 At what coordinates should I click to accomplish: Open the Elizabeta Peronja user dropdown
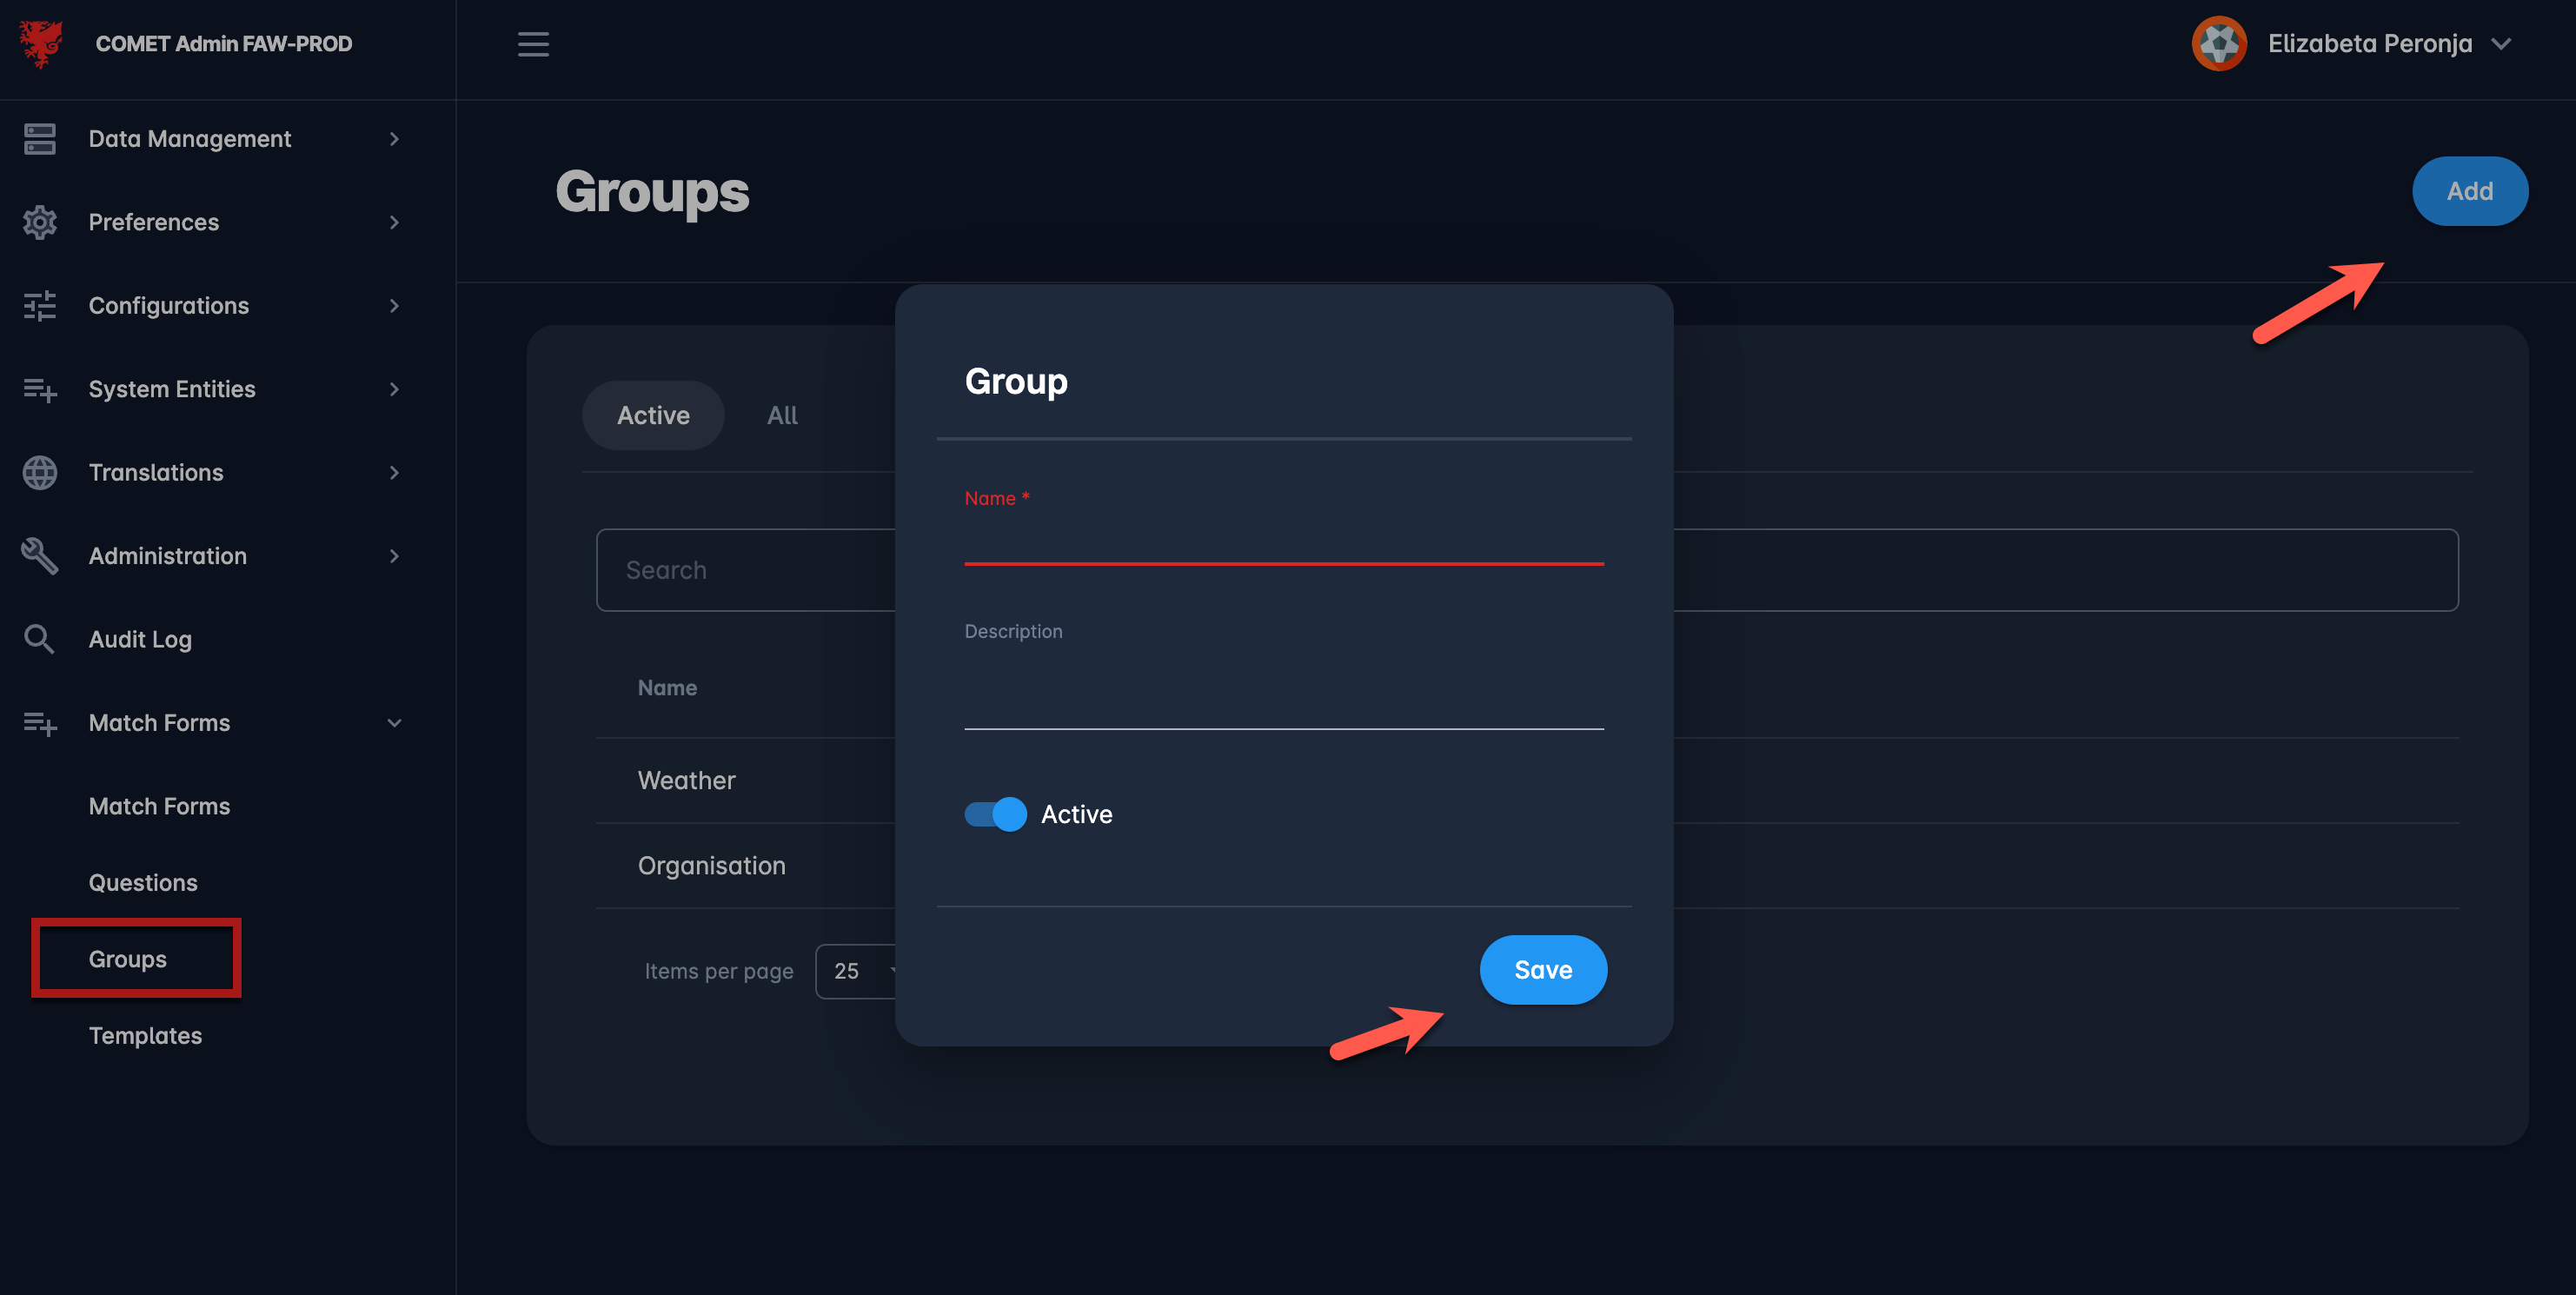[2501, 44]
